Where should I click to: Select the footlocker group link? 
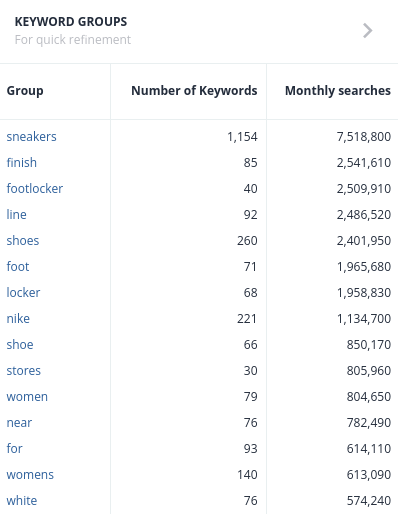(35, 189)
